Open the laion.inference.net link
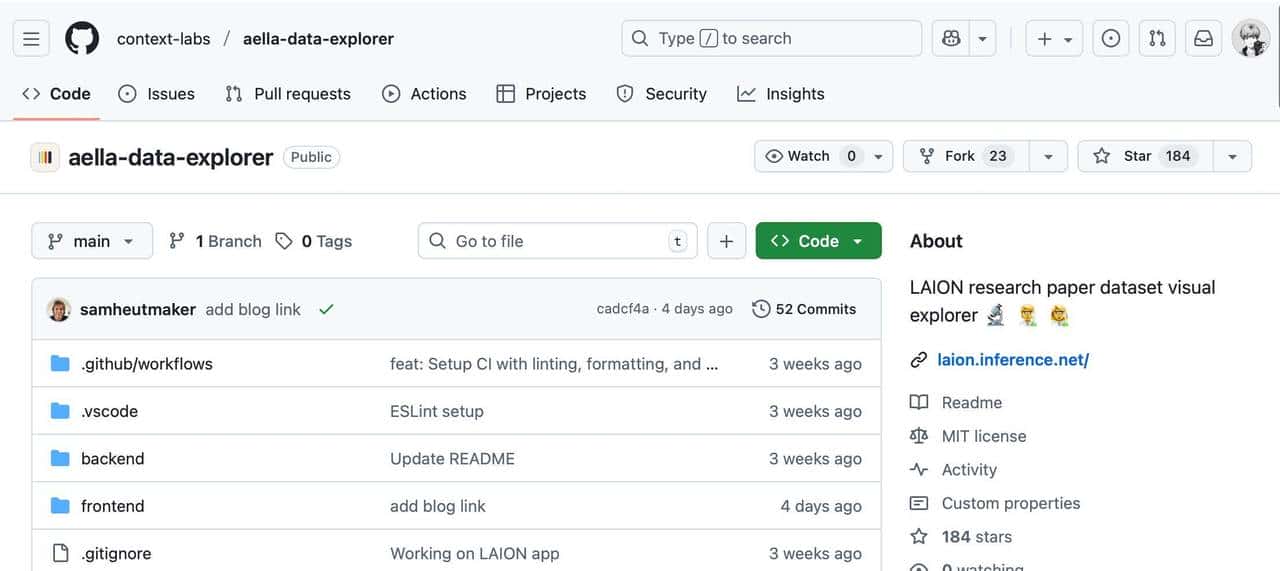This screenshot has height=571, width=1280. [x=1012, y=360]
